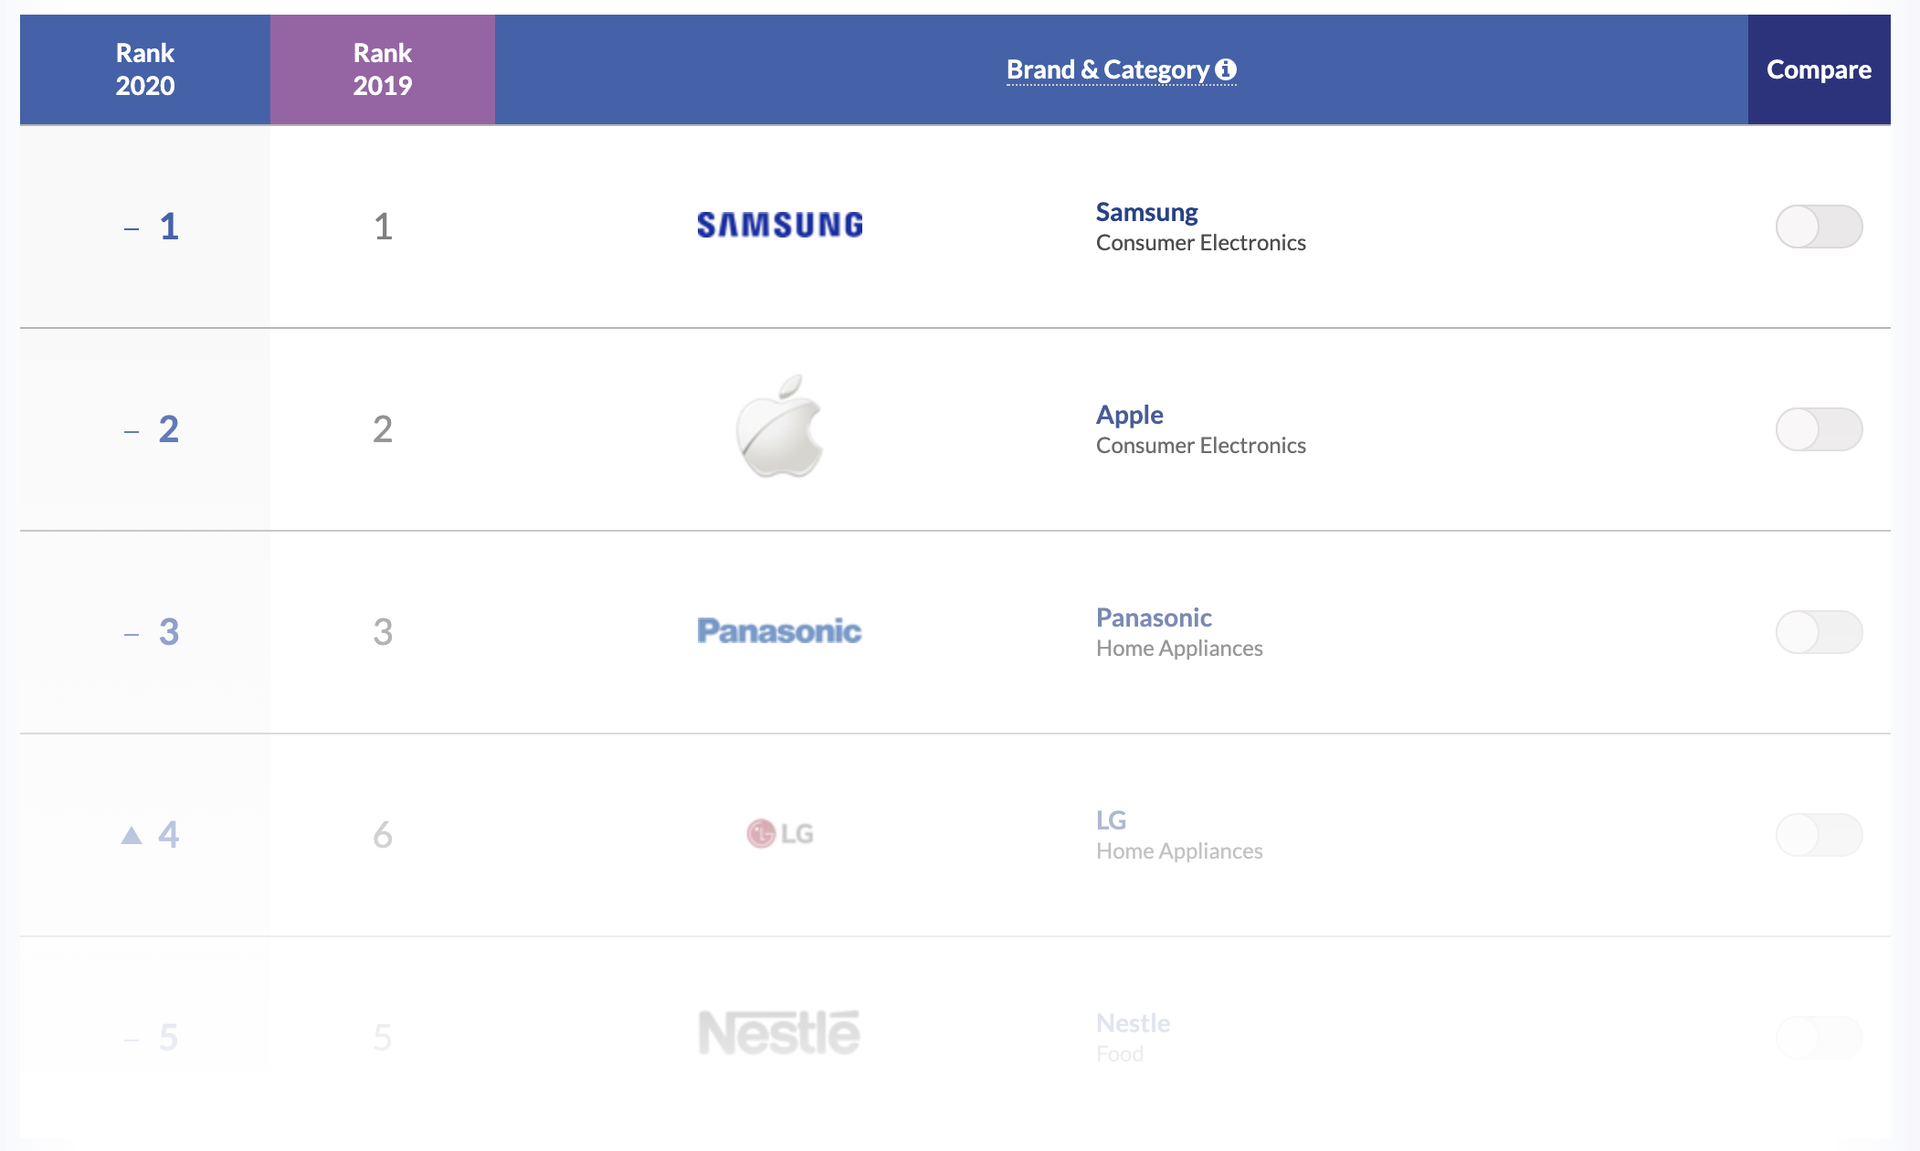Select the Rank 2019 column header

click(382, 69)
